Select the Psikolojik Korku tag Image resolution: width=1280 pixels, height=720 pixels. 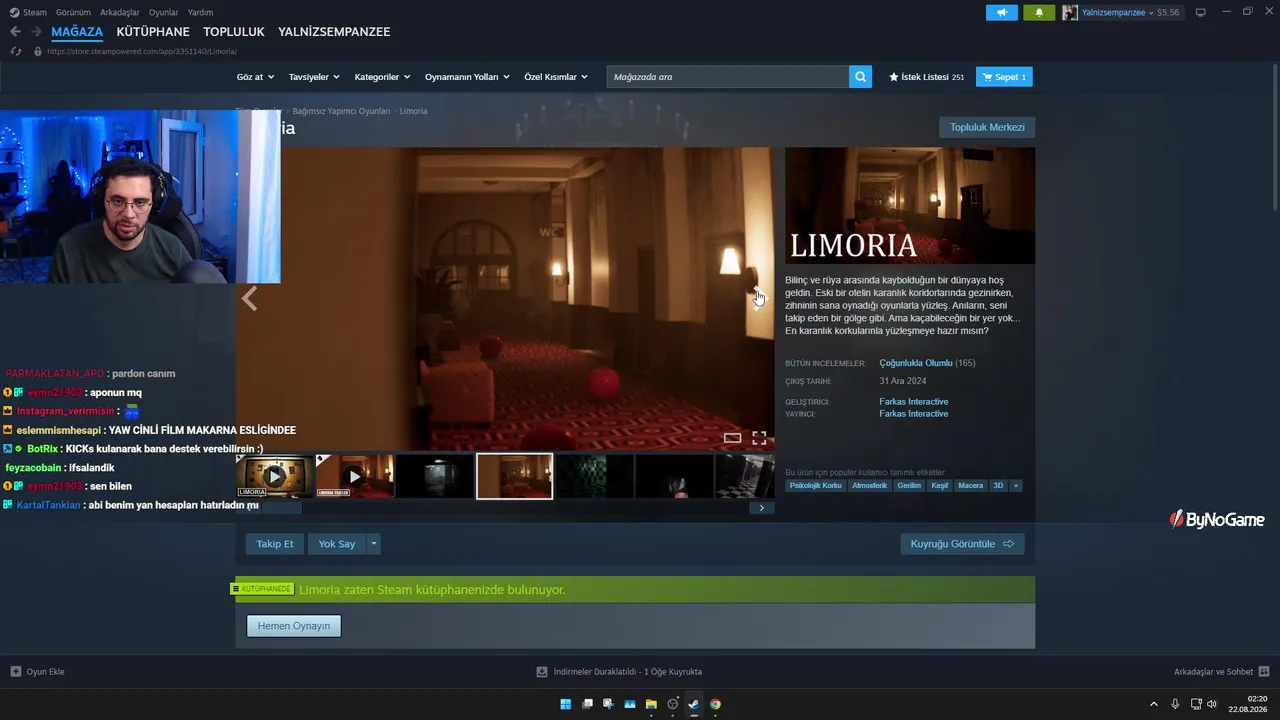click(x=815, y=486)
